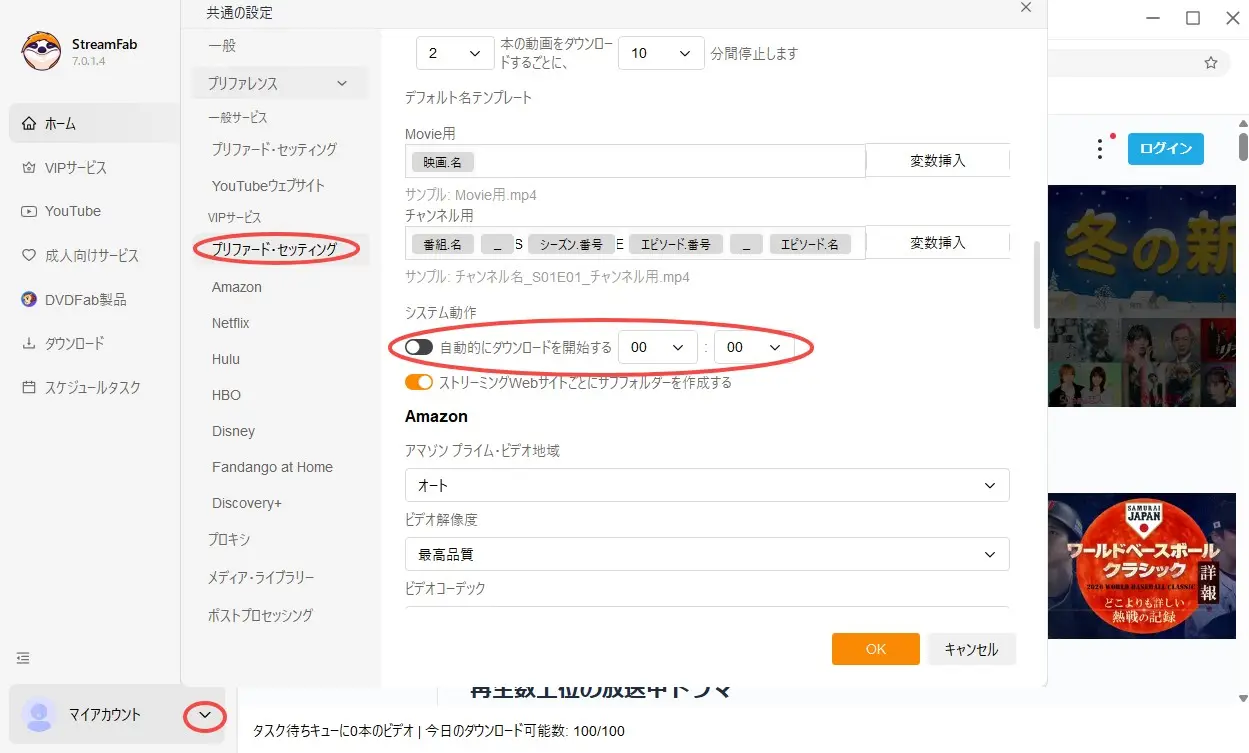Image resolution: width=1249 pixels, height=753 pixels.
Task: Click the World Baseball Classic banner
Action: [x=1142, y=566]
